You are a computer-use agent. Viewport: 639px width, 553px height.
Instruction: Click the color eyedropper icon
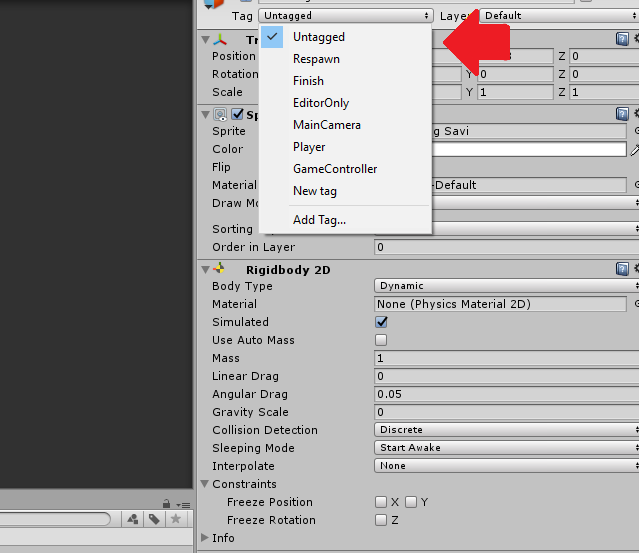pyautogui.click(x=635, y=150)
